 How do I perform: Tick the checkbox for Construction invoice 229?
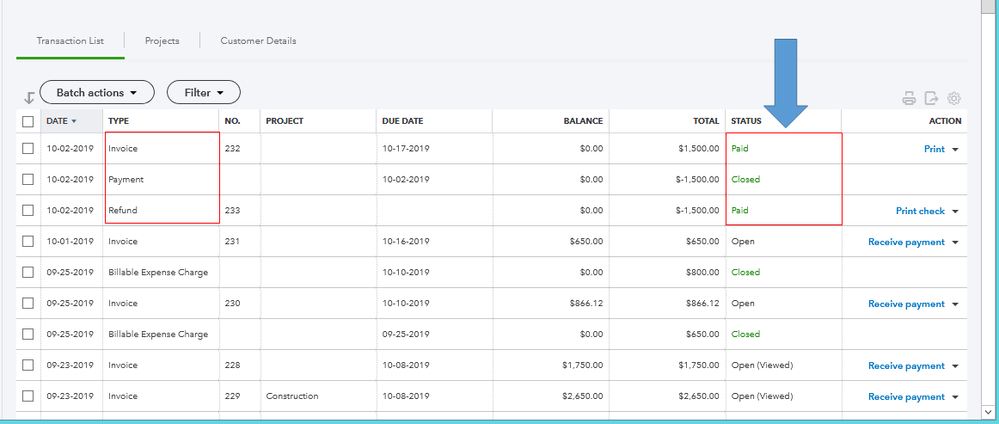(x=28, y=397)
